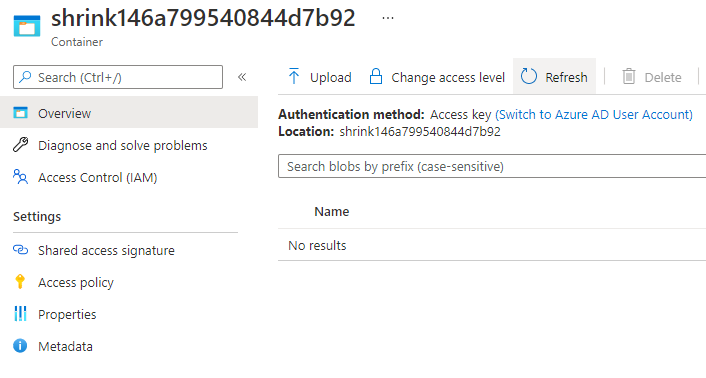Image resolution: width=706 pixels, height=378 pixels.
Task: Collapse the sidebar with the double chevron
Action: (x=242, y=77)
